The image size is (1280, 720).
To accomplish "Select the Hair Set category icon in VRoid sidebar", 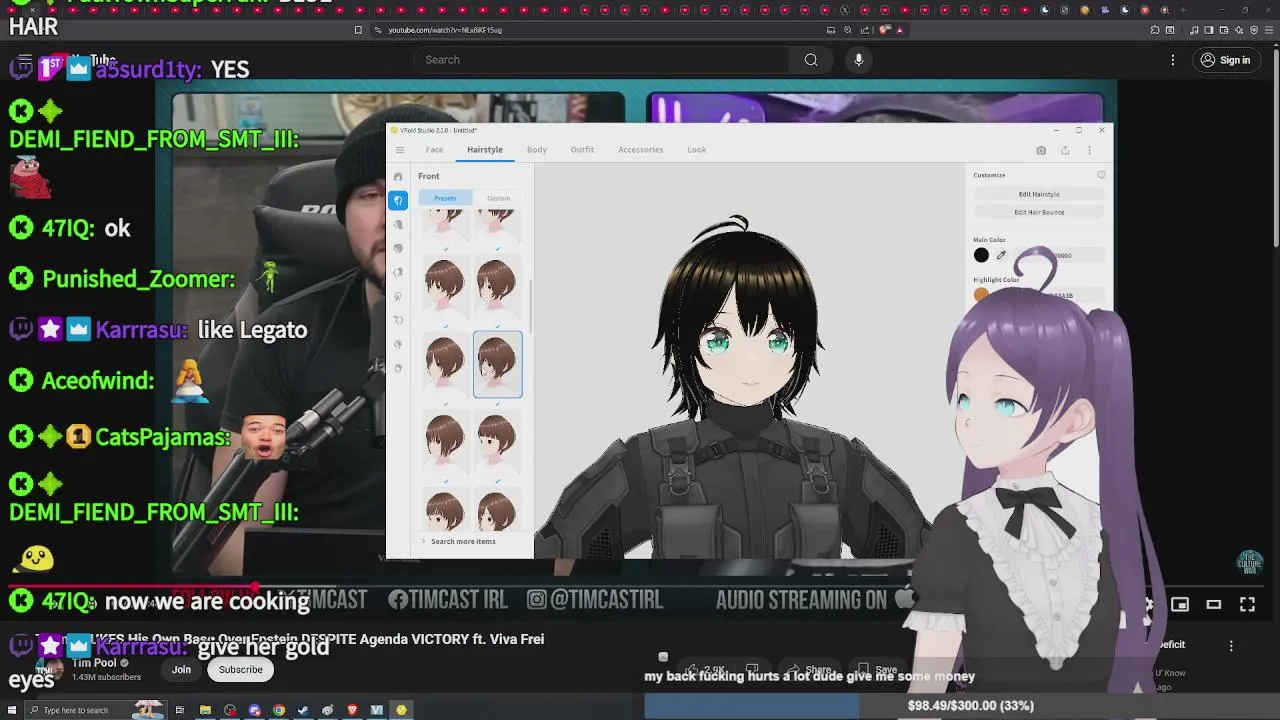I will tap(398, 177).
